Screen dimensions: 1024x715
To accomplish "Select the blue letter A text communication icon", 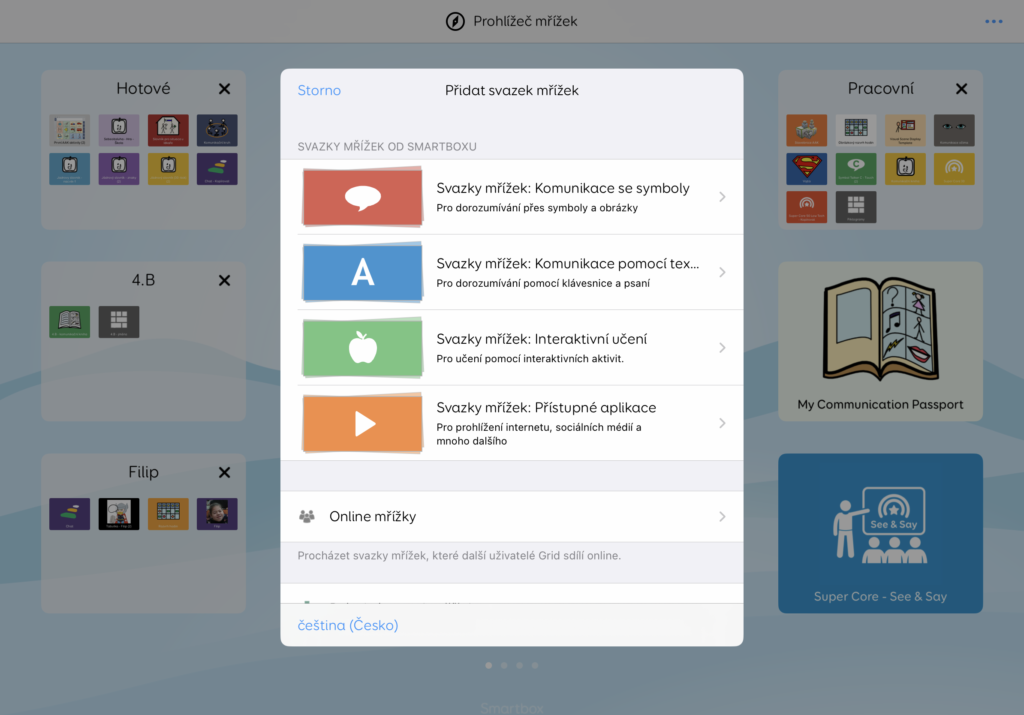I will [362, 272].
